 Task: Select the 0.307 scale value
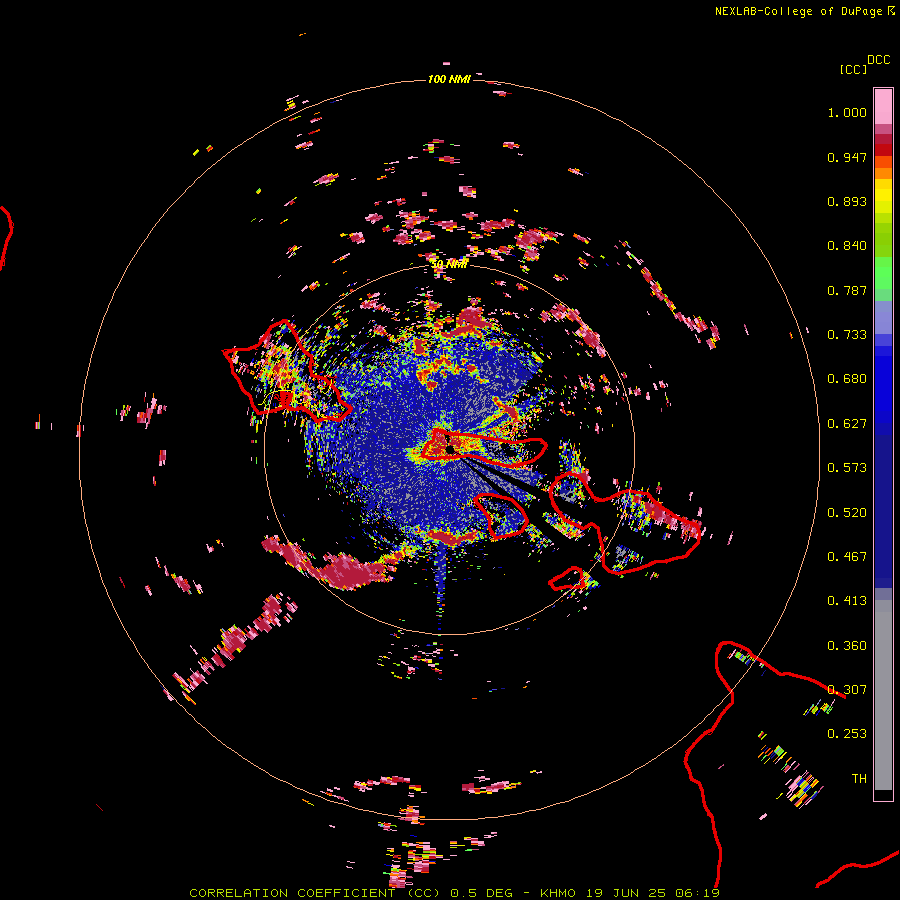(847, 690)
